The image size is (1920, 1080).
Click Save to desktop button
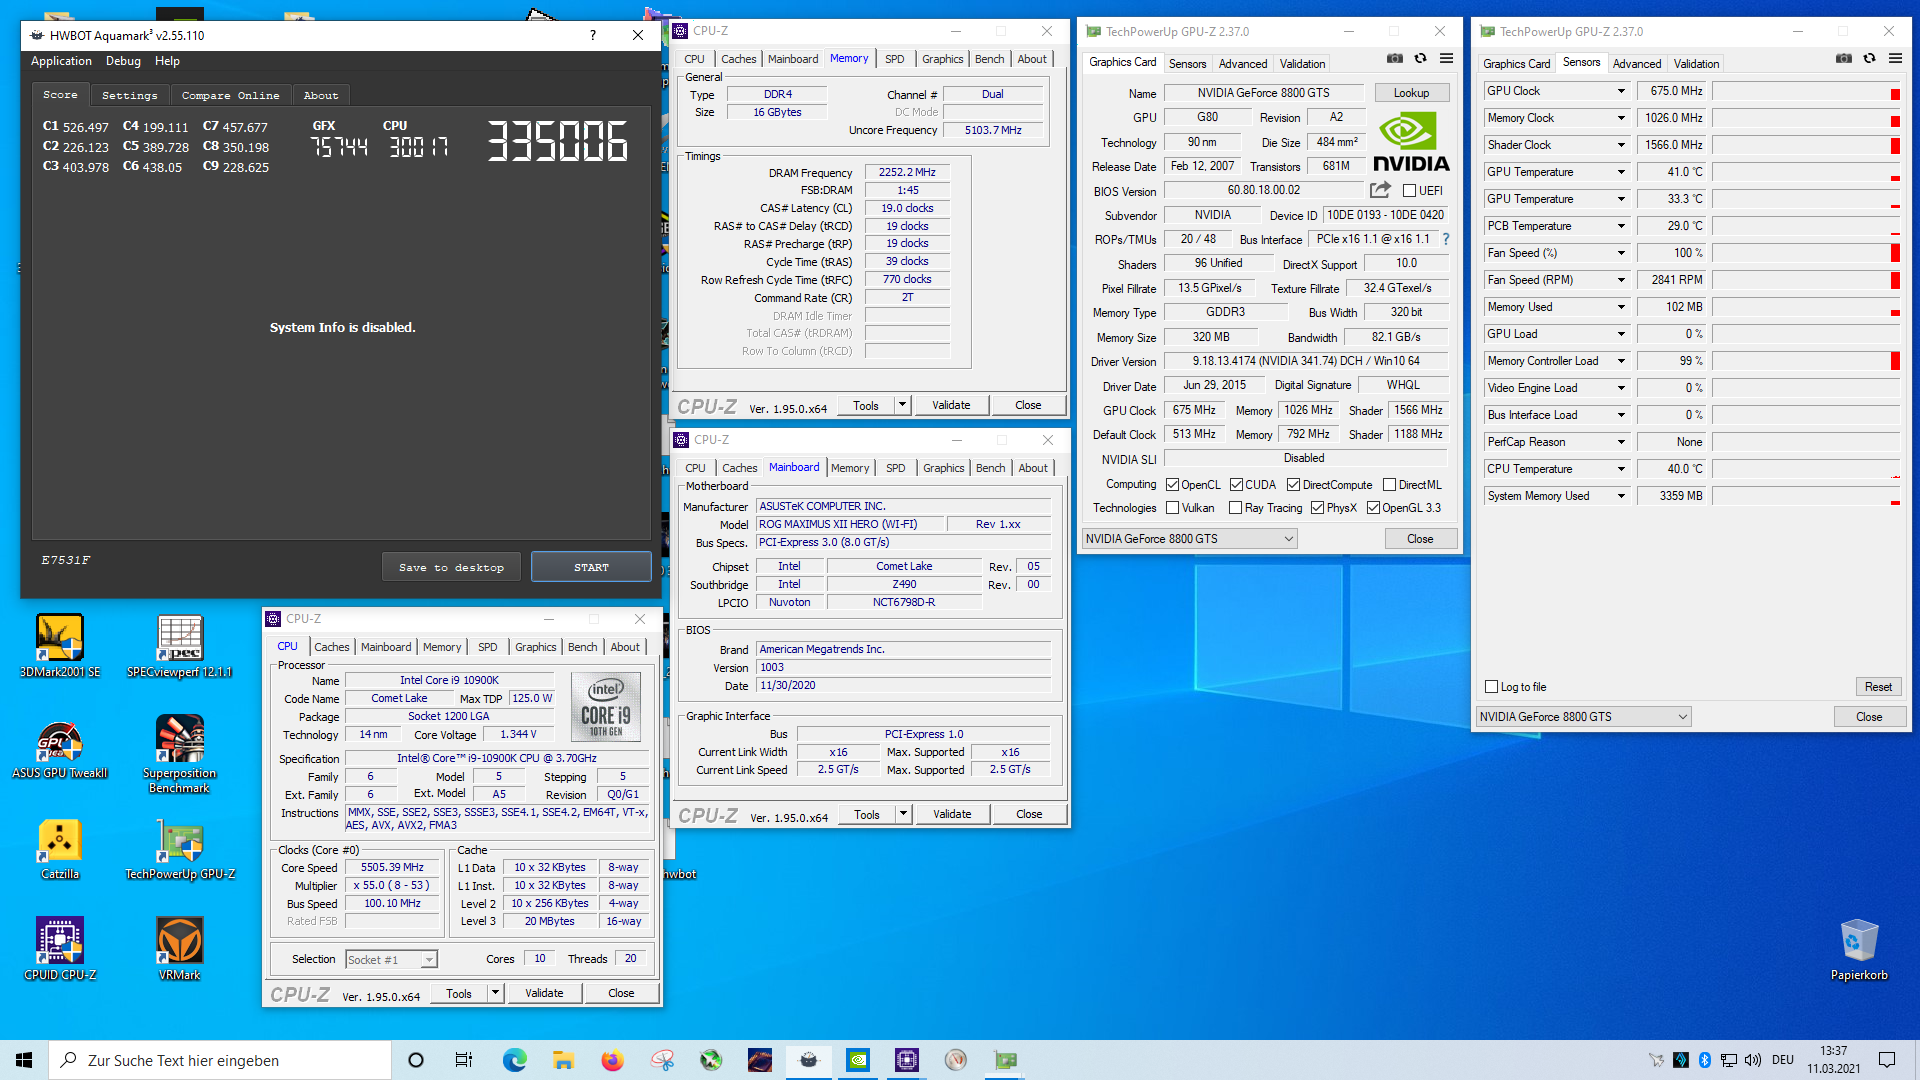(451, 567)
